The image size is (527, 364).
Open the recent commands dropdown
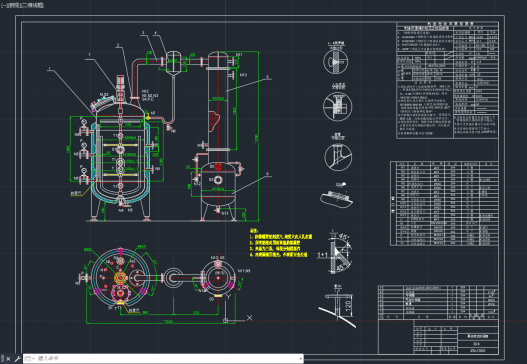pos(30,359)
